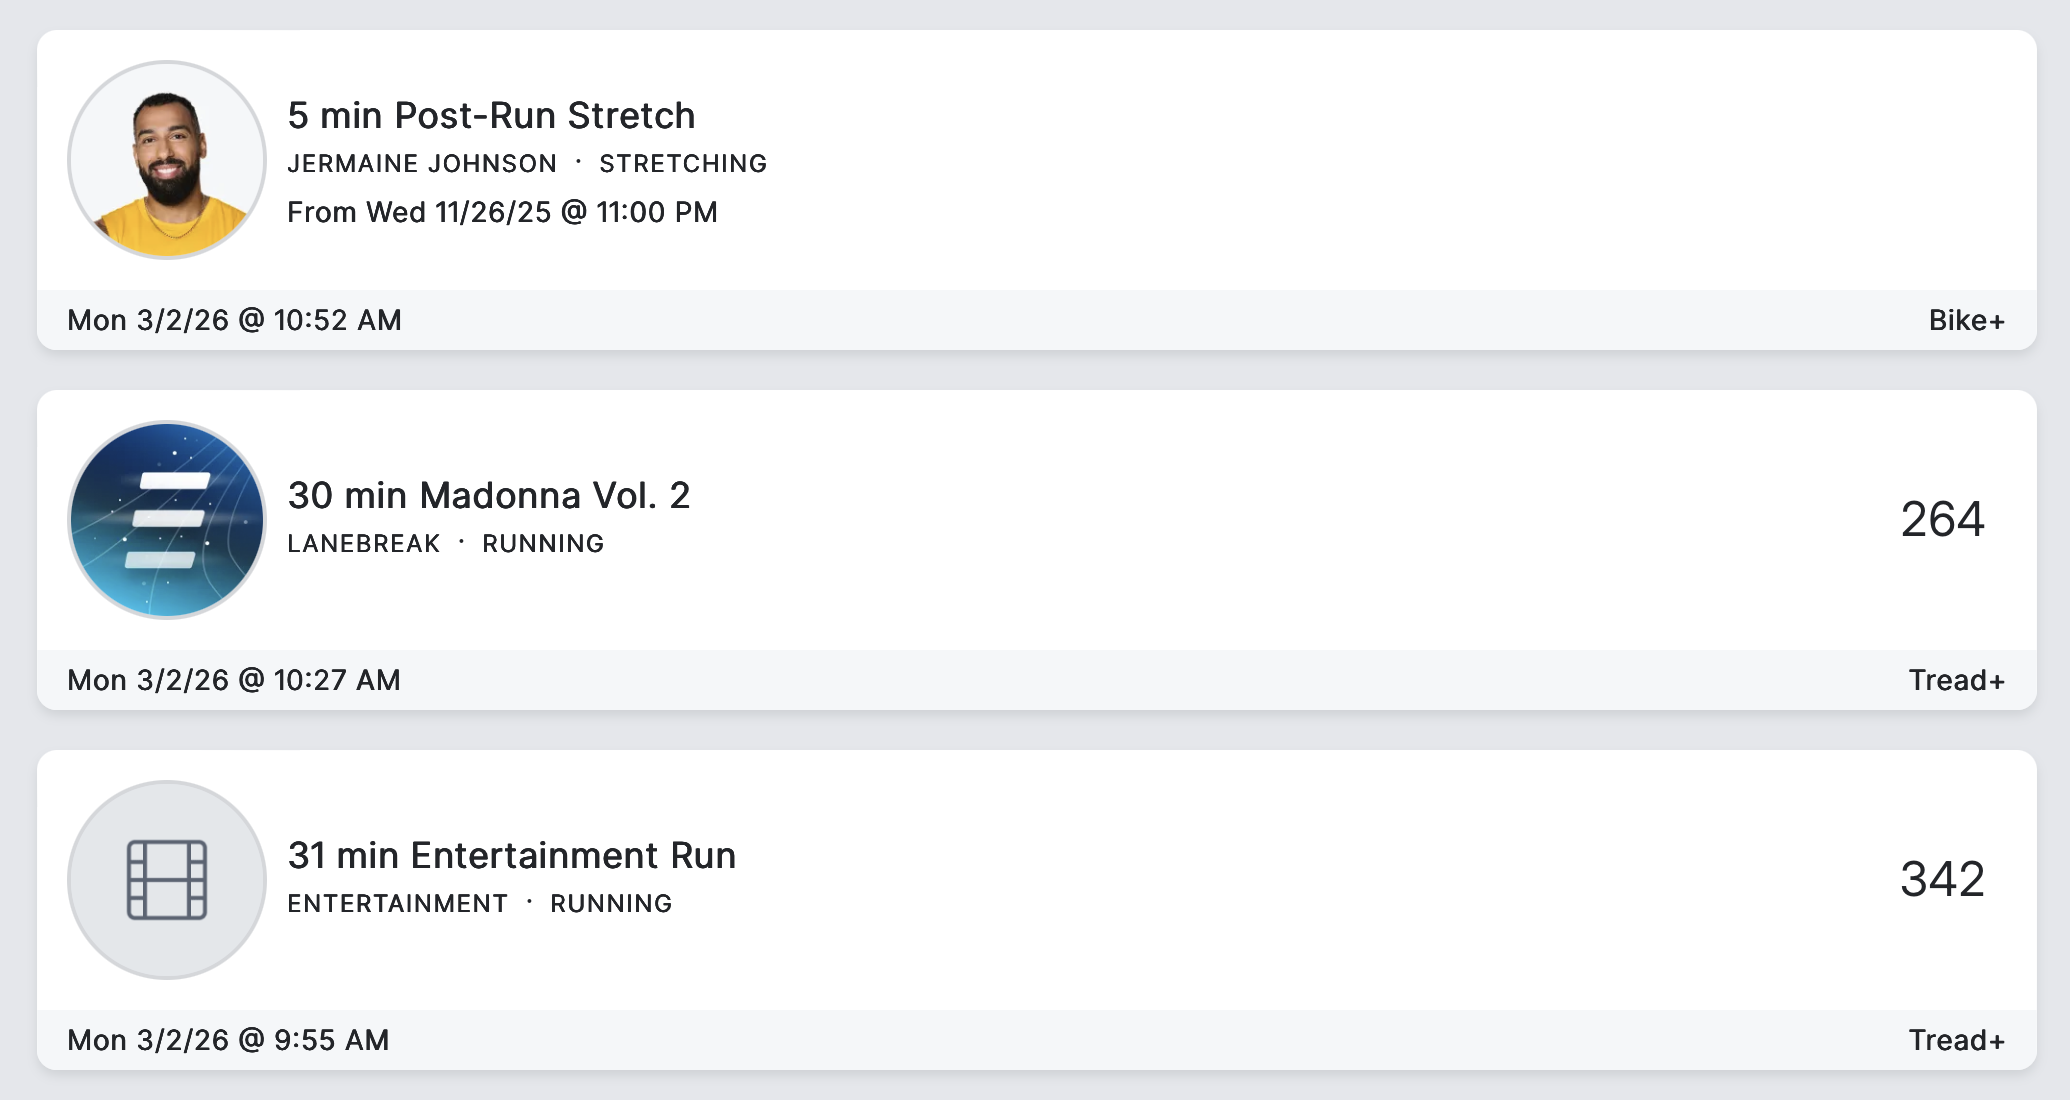Click the 342 output score
2070x1100 pixels.
pyautogui.click(x=1942, y=880)
